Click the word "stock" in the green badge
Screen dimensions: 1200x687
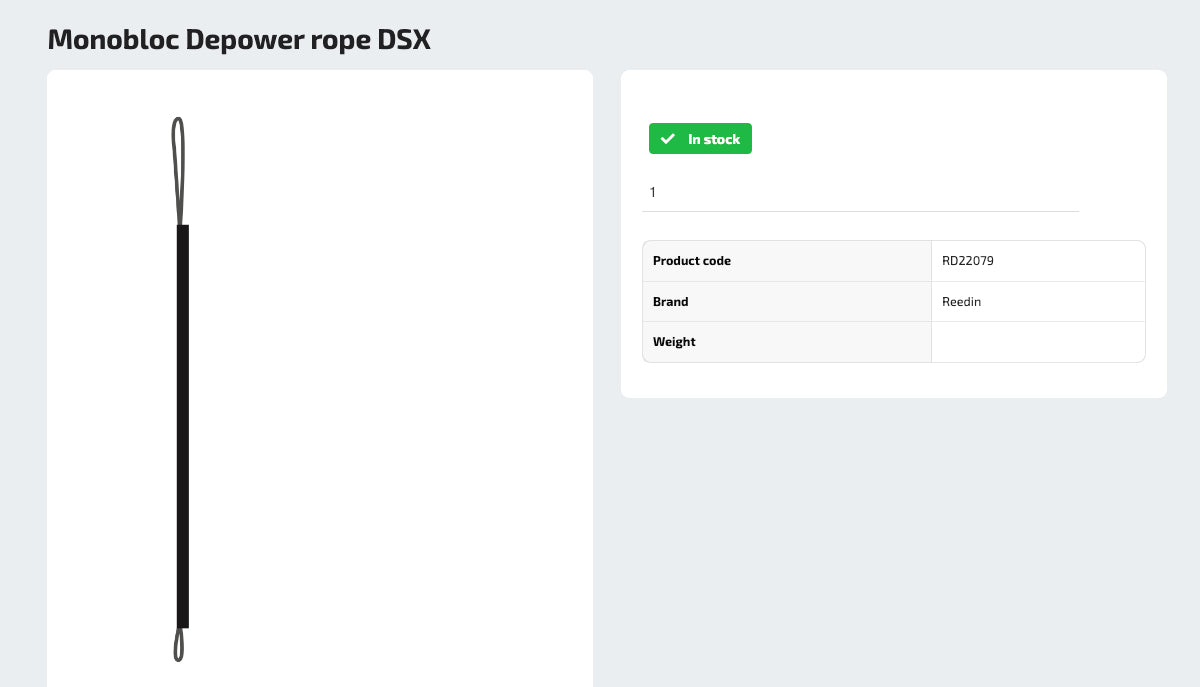click(721, 139)
